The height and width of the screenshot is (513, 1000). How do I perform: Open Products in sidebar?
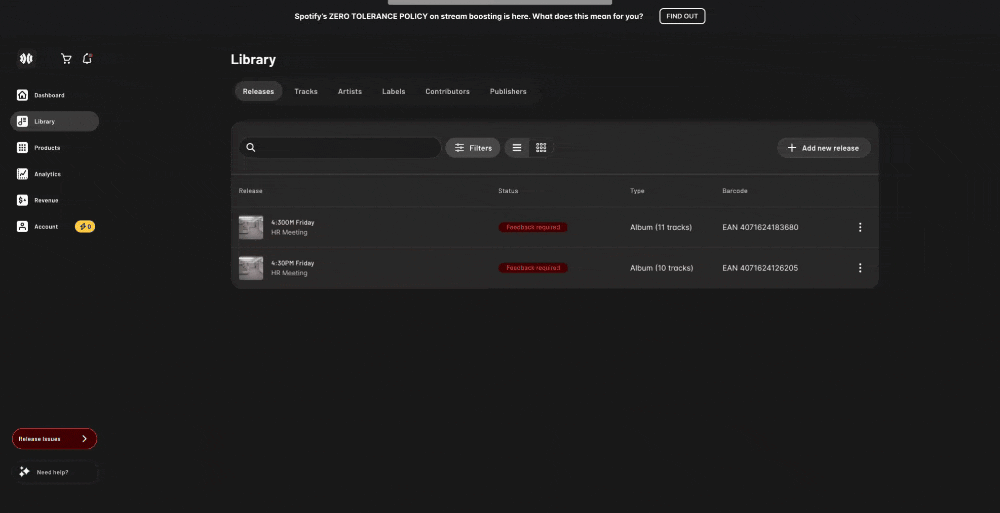54,147
